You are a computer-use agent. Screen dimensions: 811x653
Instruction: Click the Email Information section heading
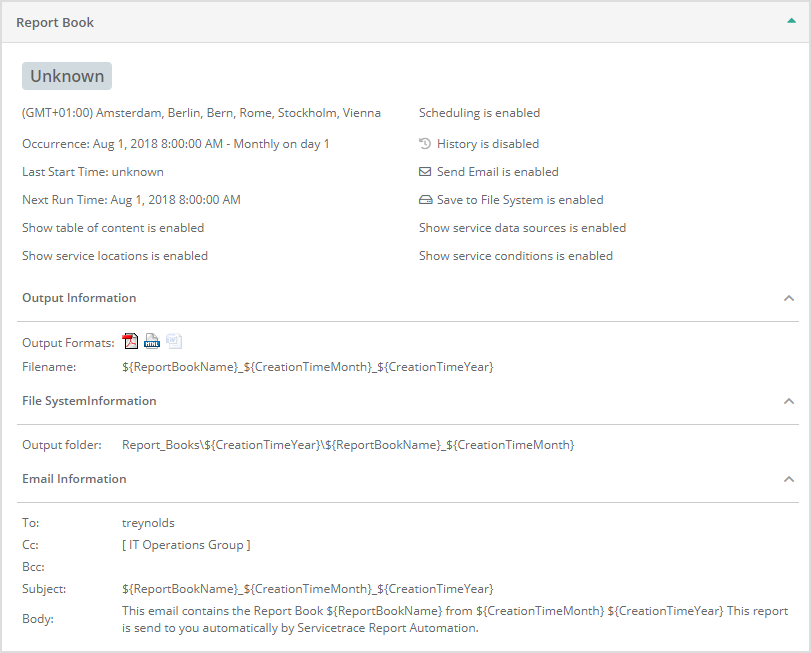(x=74, y=479)
